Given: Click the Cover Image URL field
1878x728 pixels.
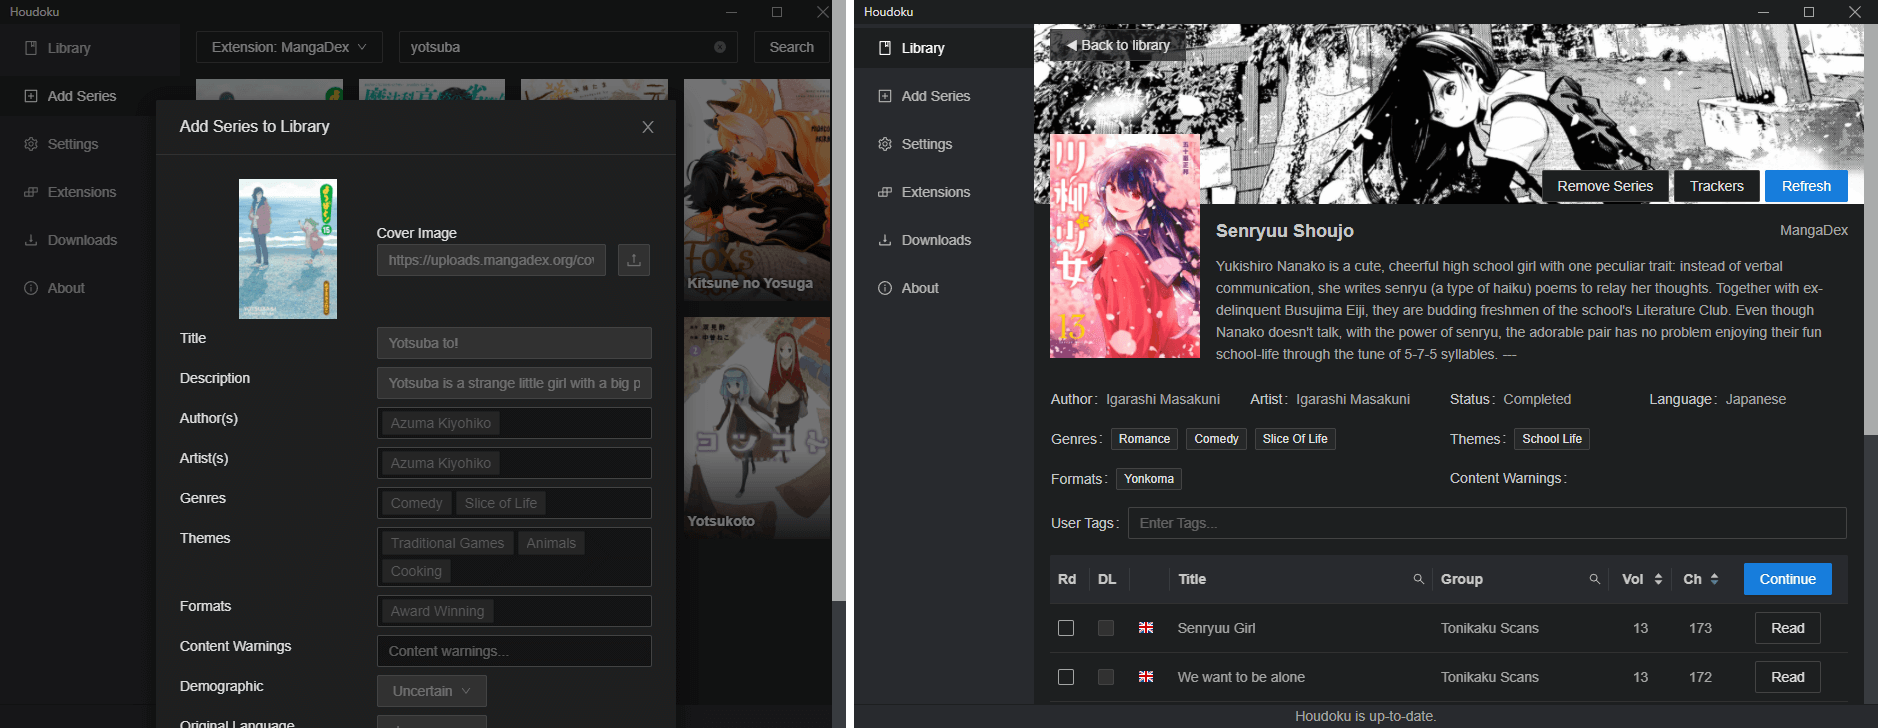Looking at the screenshot, I should 491,260.
